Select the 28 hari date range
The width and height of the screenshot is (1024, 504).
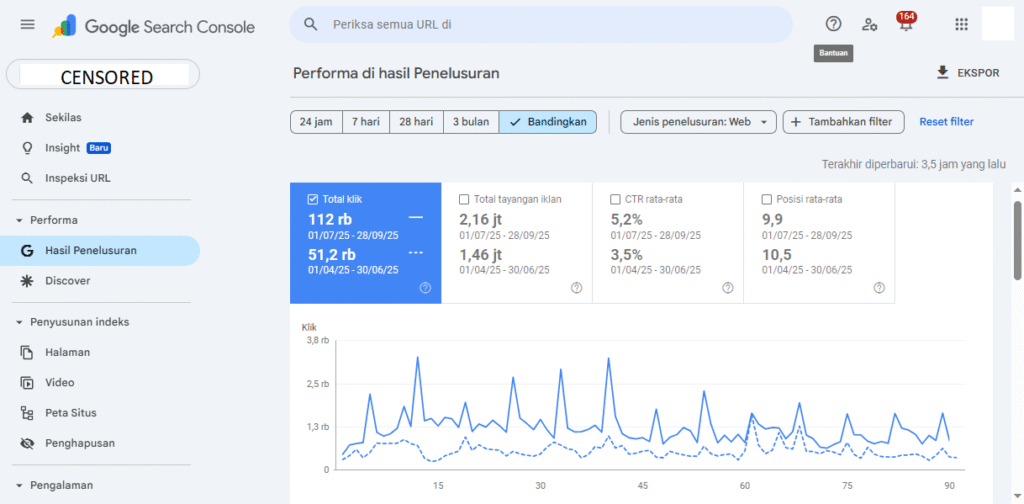tap(416, 122)
